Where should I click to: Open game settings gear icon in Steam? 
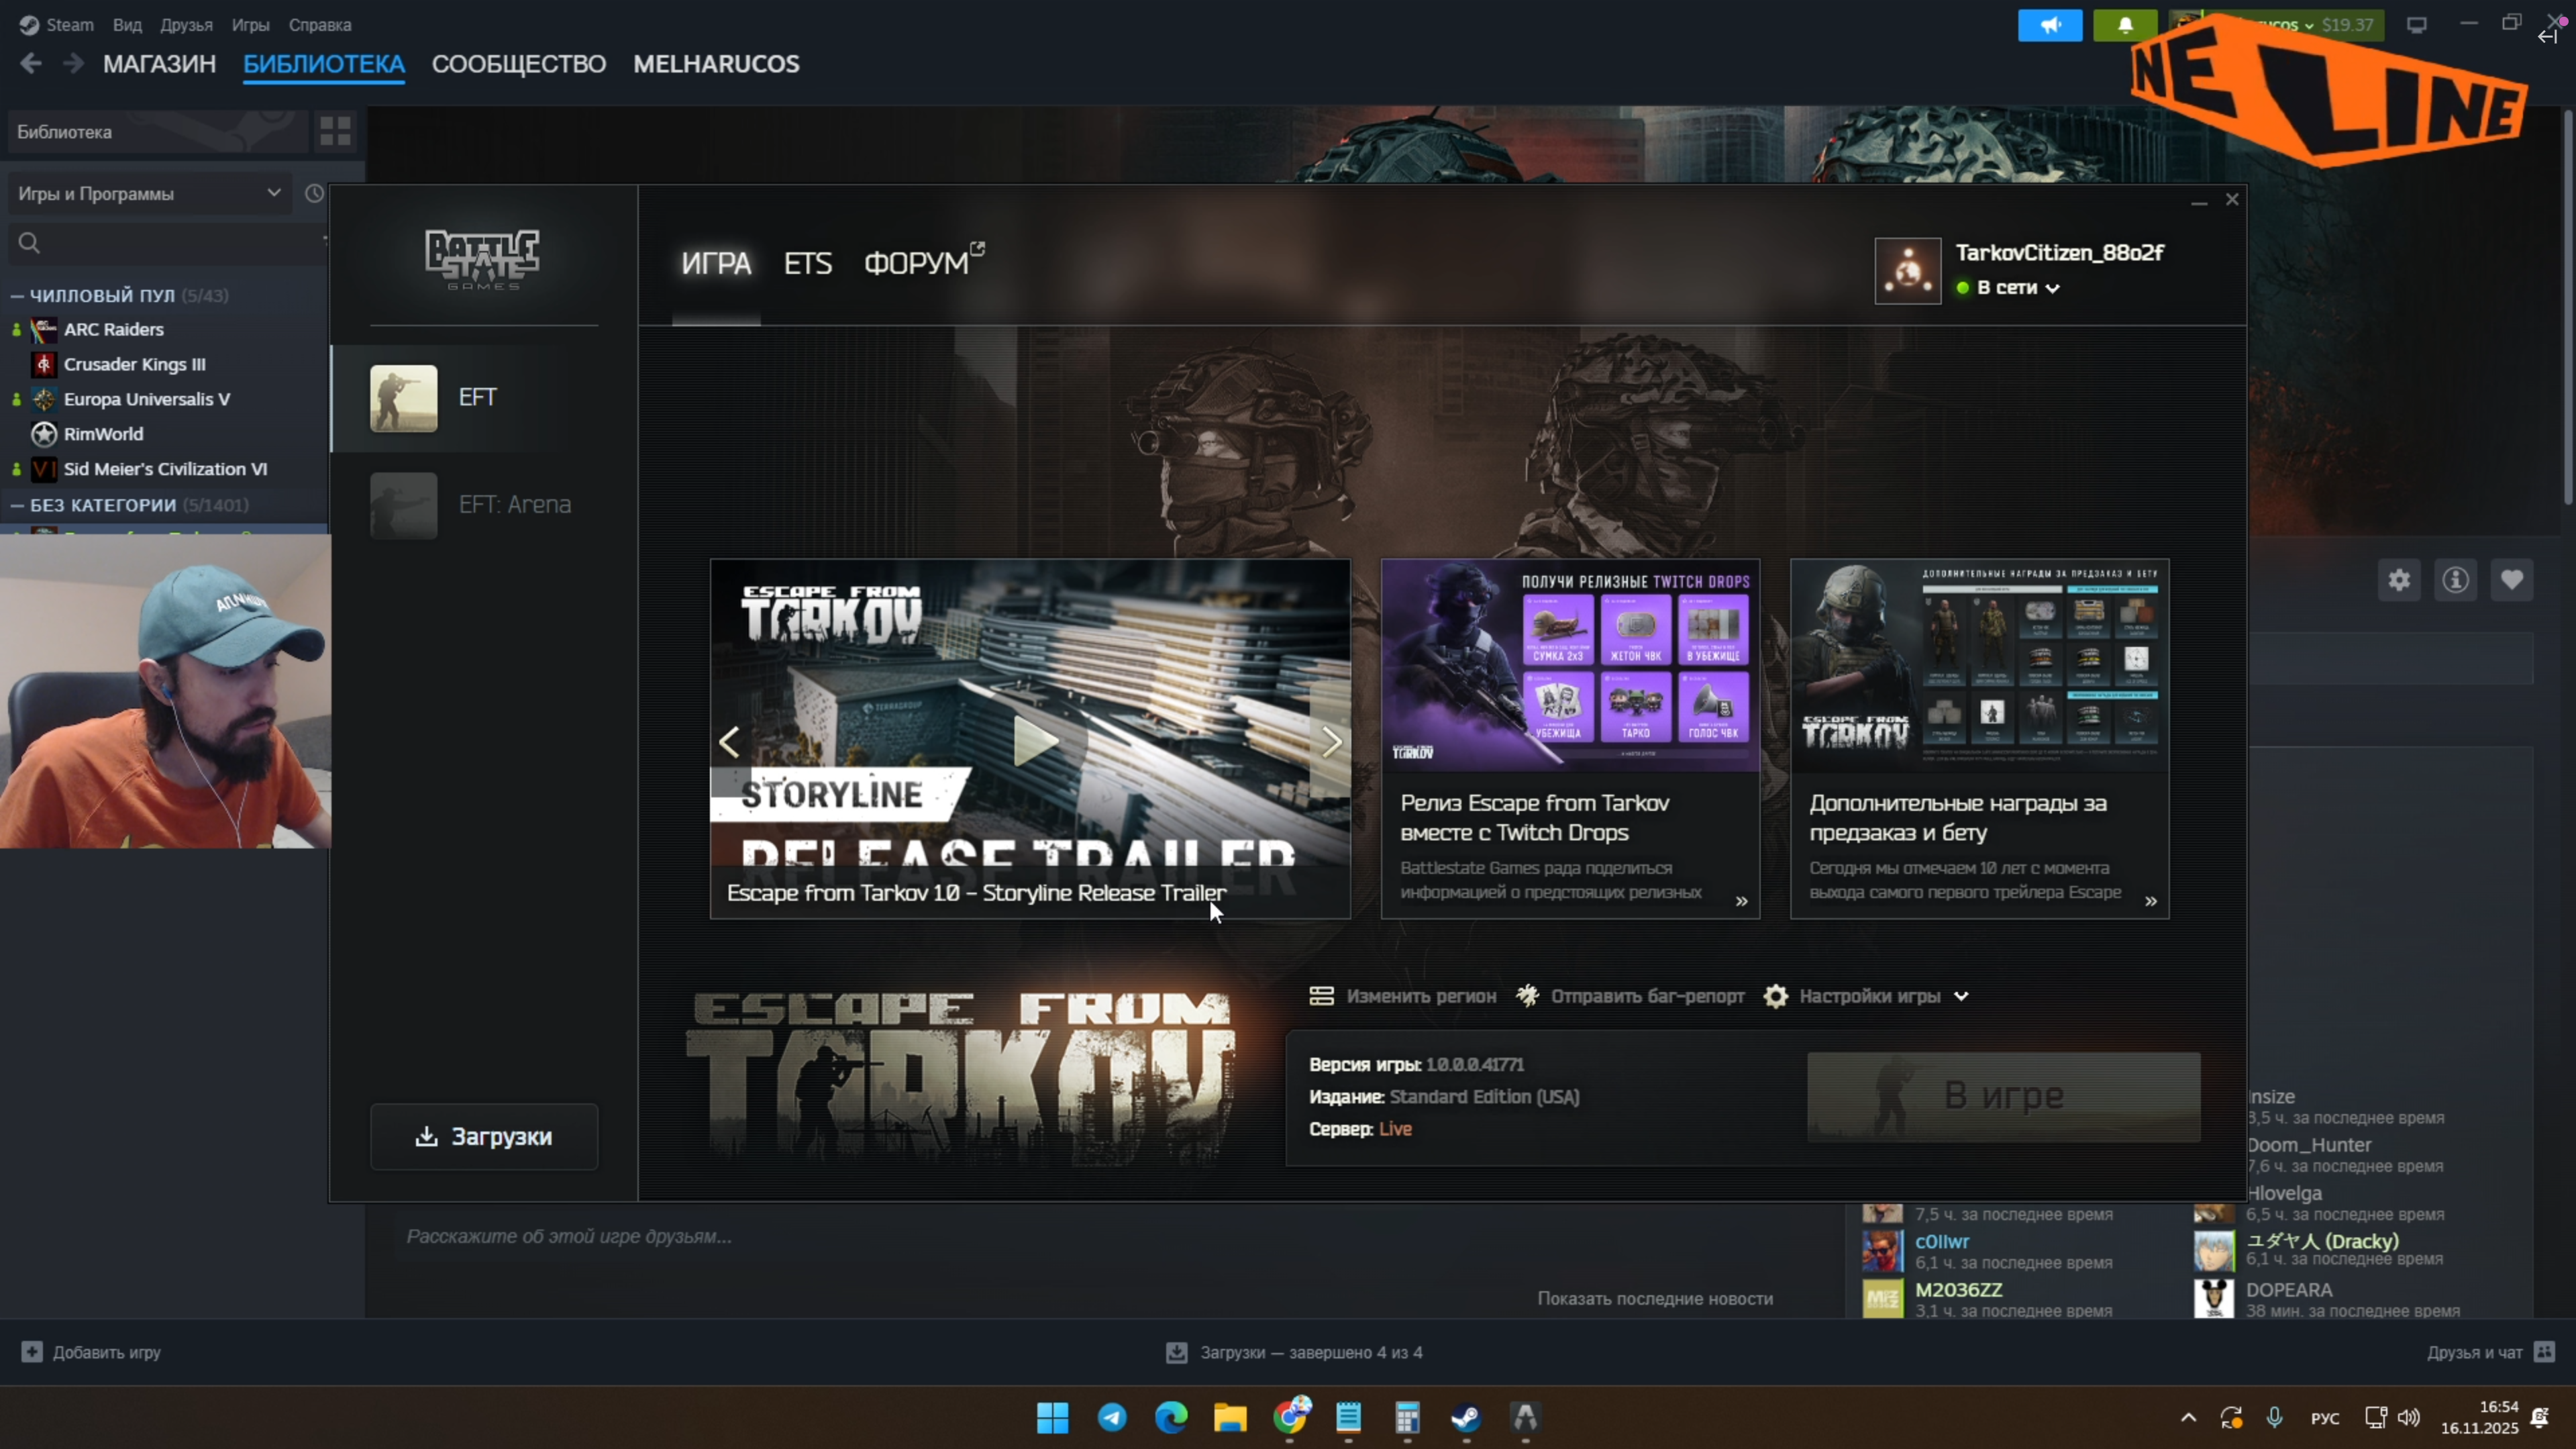tap(2399, 580)
